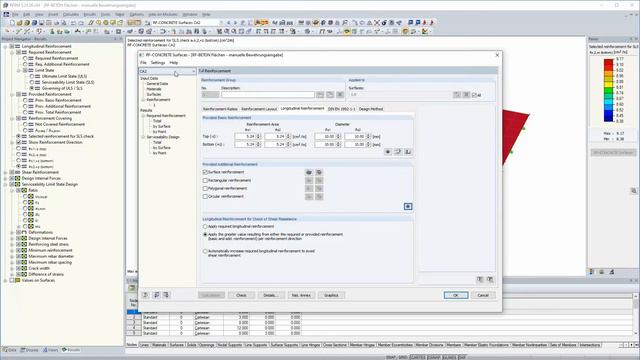Collapse the Required Reinforcement node in dialog tree

click(143, 116)
